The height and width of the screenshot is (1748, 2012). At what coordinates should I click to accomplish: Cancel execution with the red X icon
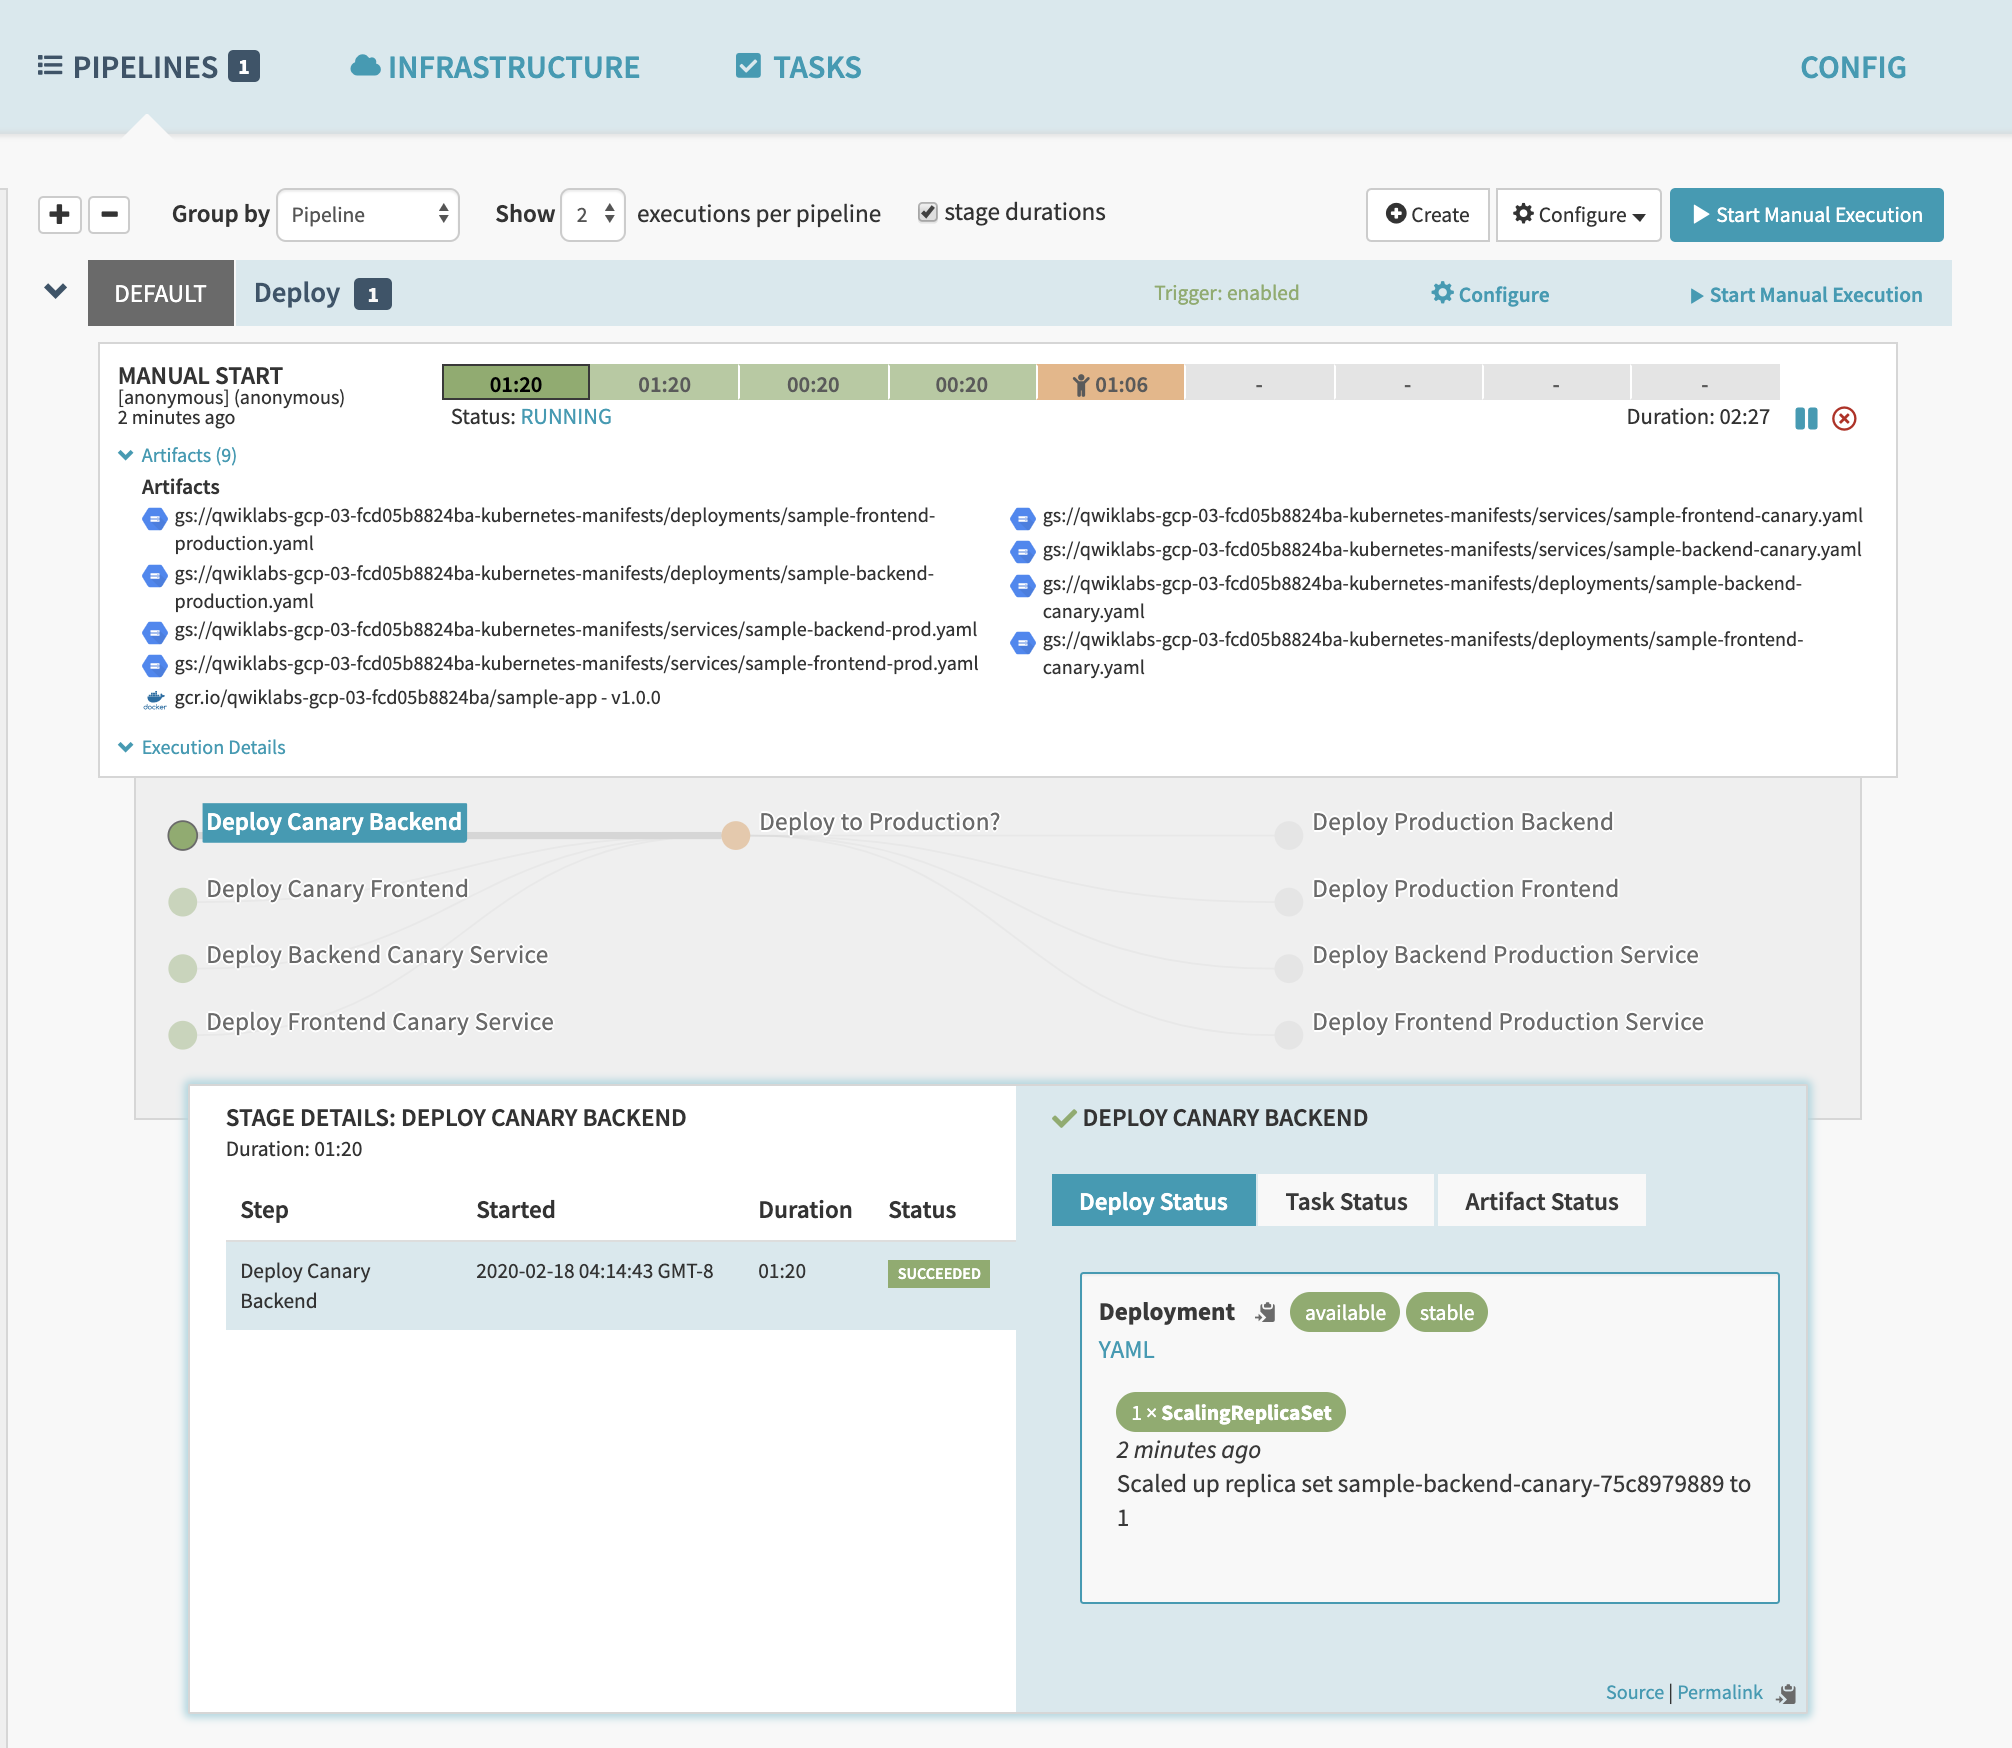click(1844, 418)
